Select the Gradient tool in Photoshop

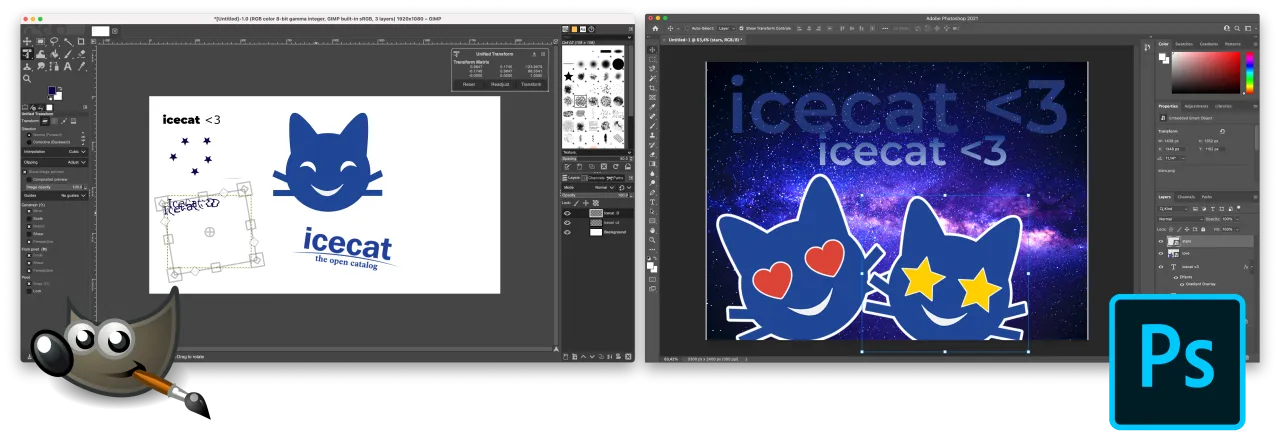(x=652, y=163)
